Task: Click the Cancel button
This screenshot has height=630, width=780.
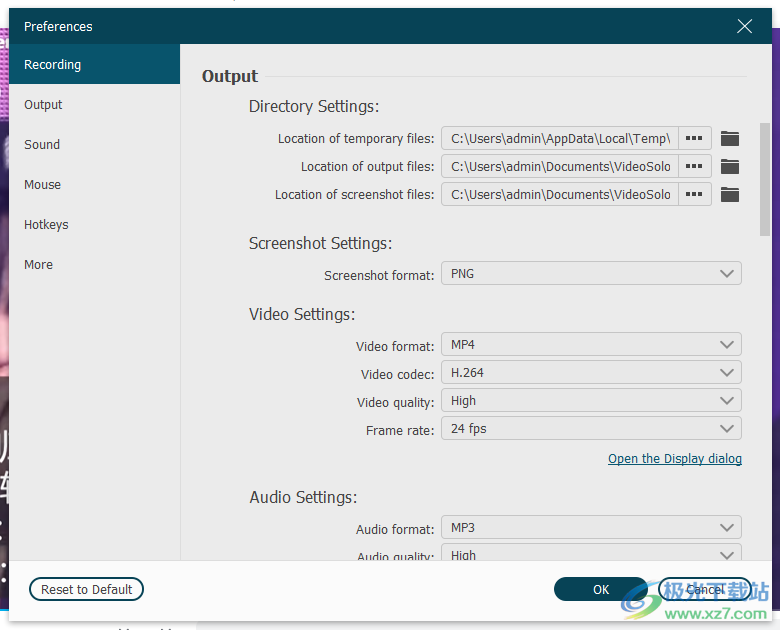Action: (x=705, y=589)
